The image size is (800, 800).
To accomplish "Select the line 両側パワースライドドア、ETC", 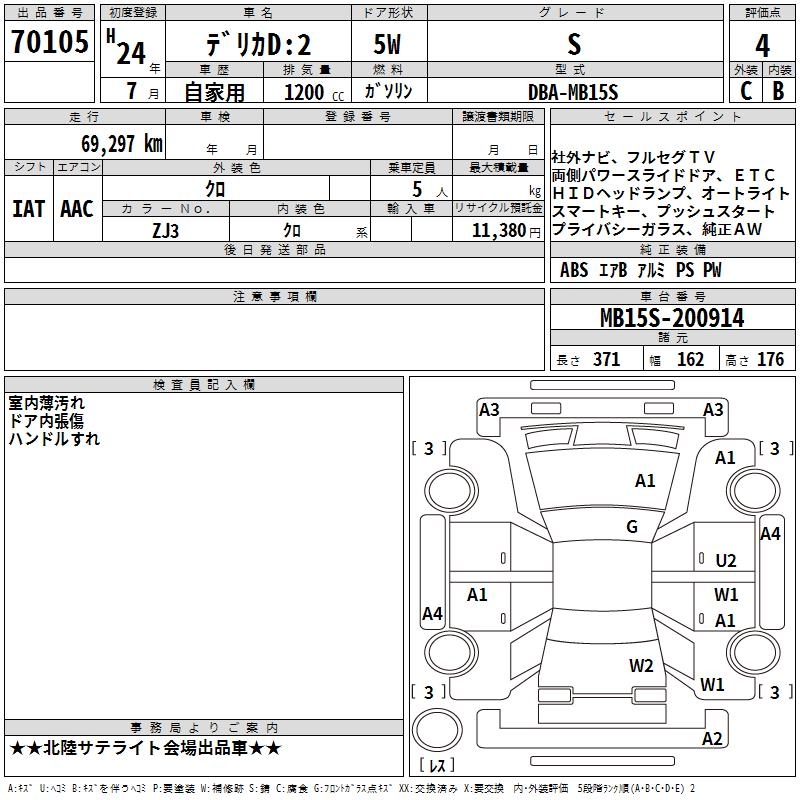I will 663,175.
